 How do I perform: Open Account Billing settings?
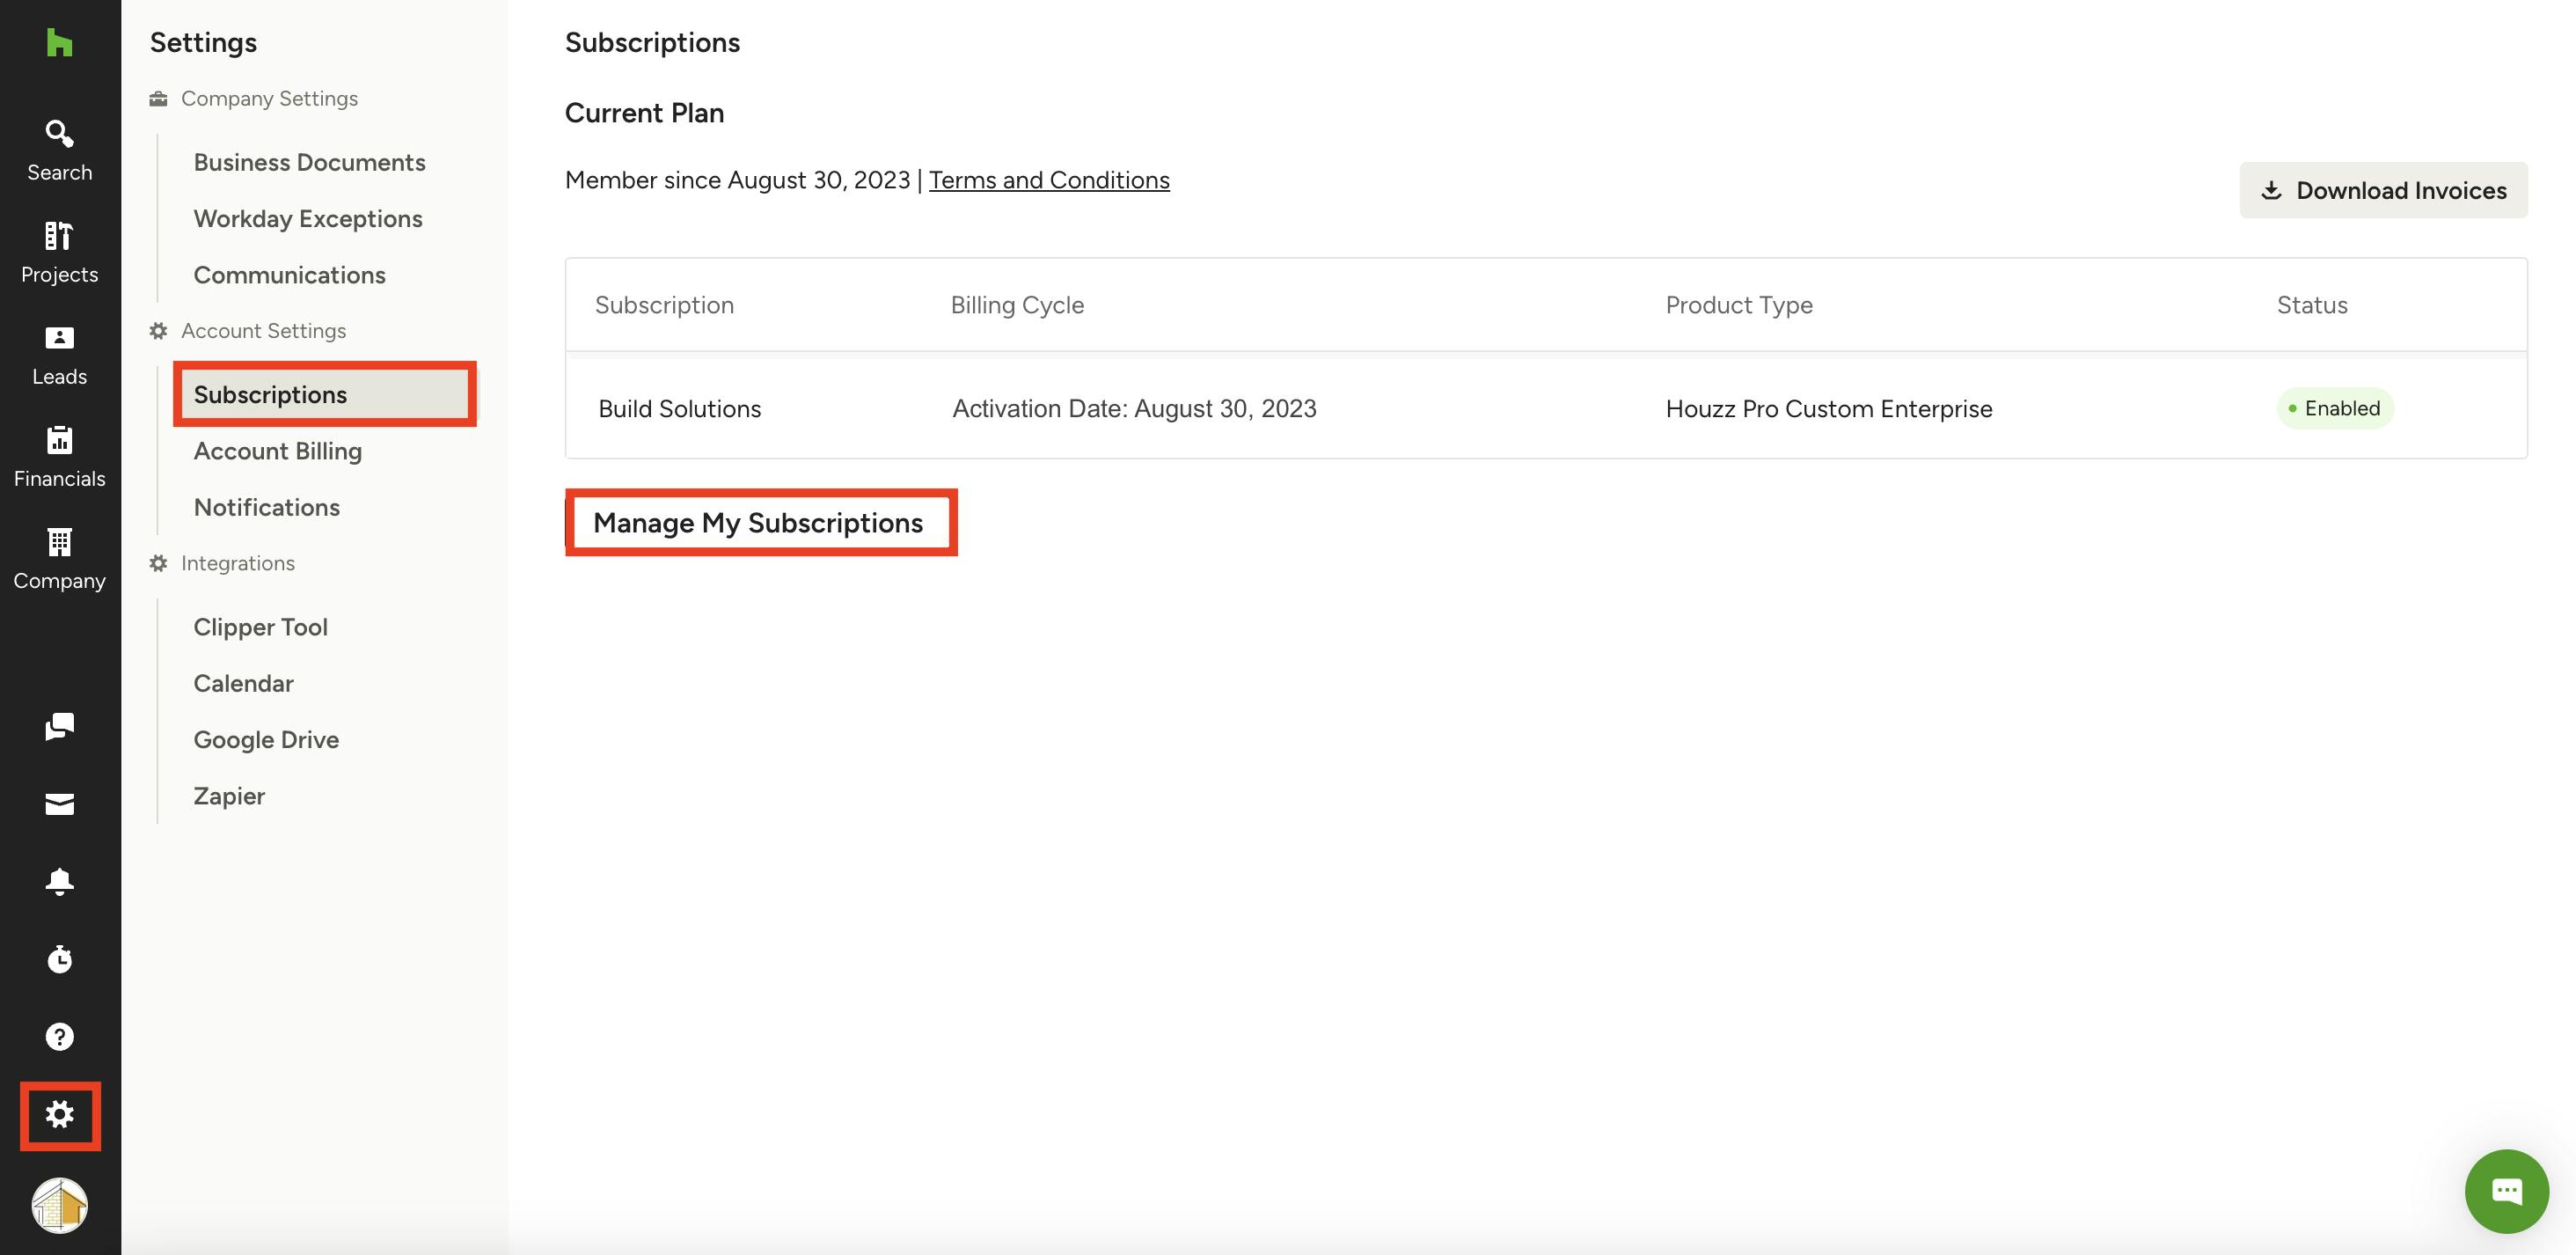pos(277,451)
